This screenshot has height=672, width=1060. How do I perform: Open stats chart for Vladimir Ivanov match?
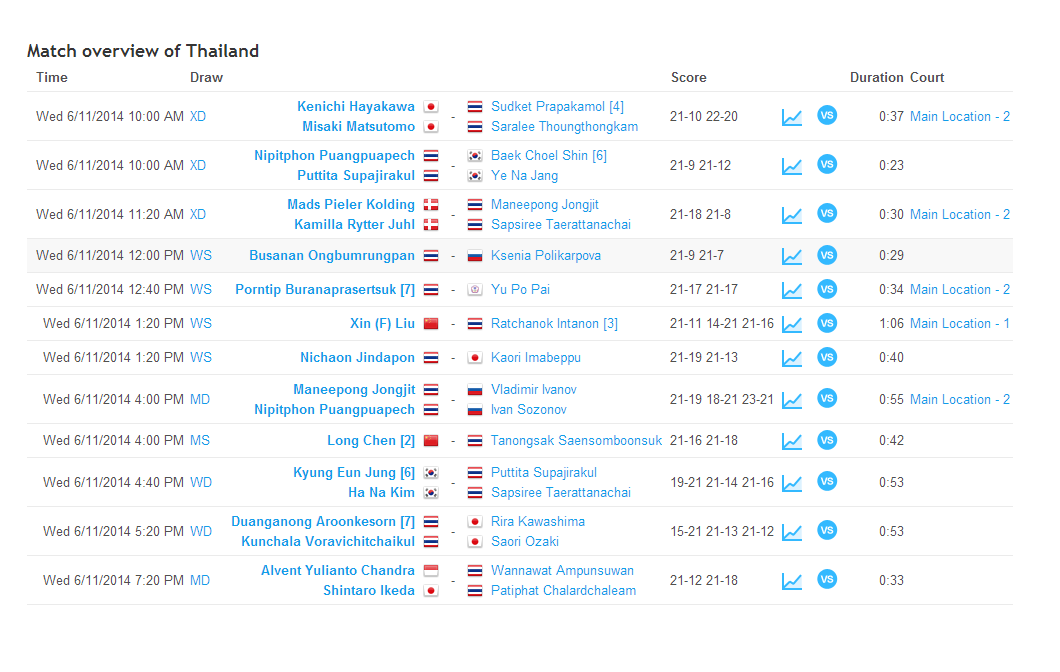[x=791, y=400]
